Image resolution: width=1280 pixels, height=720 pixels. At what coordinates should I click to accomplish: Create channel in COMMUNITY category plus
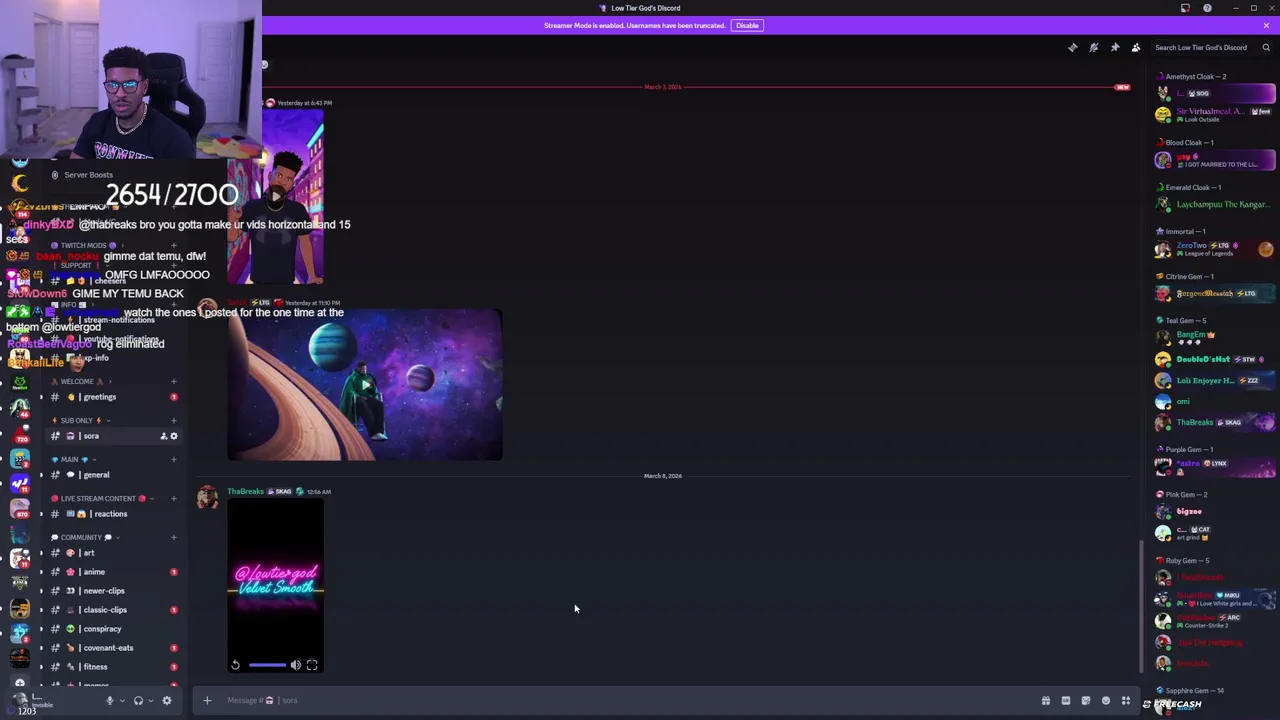click(x=173, y=537)
